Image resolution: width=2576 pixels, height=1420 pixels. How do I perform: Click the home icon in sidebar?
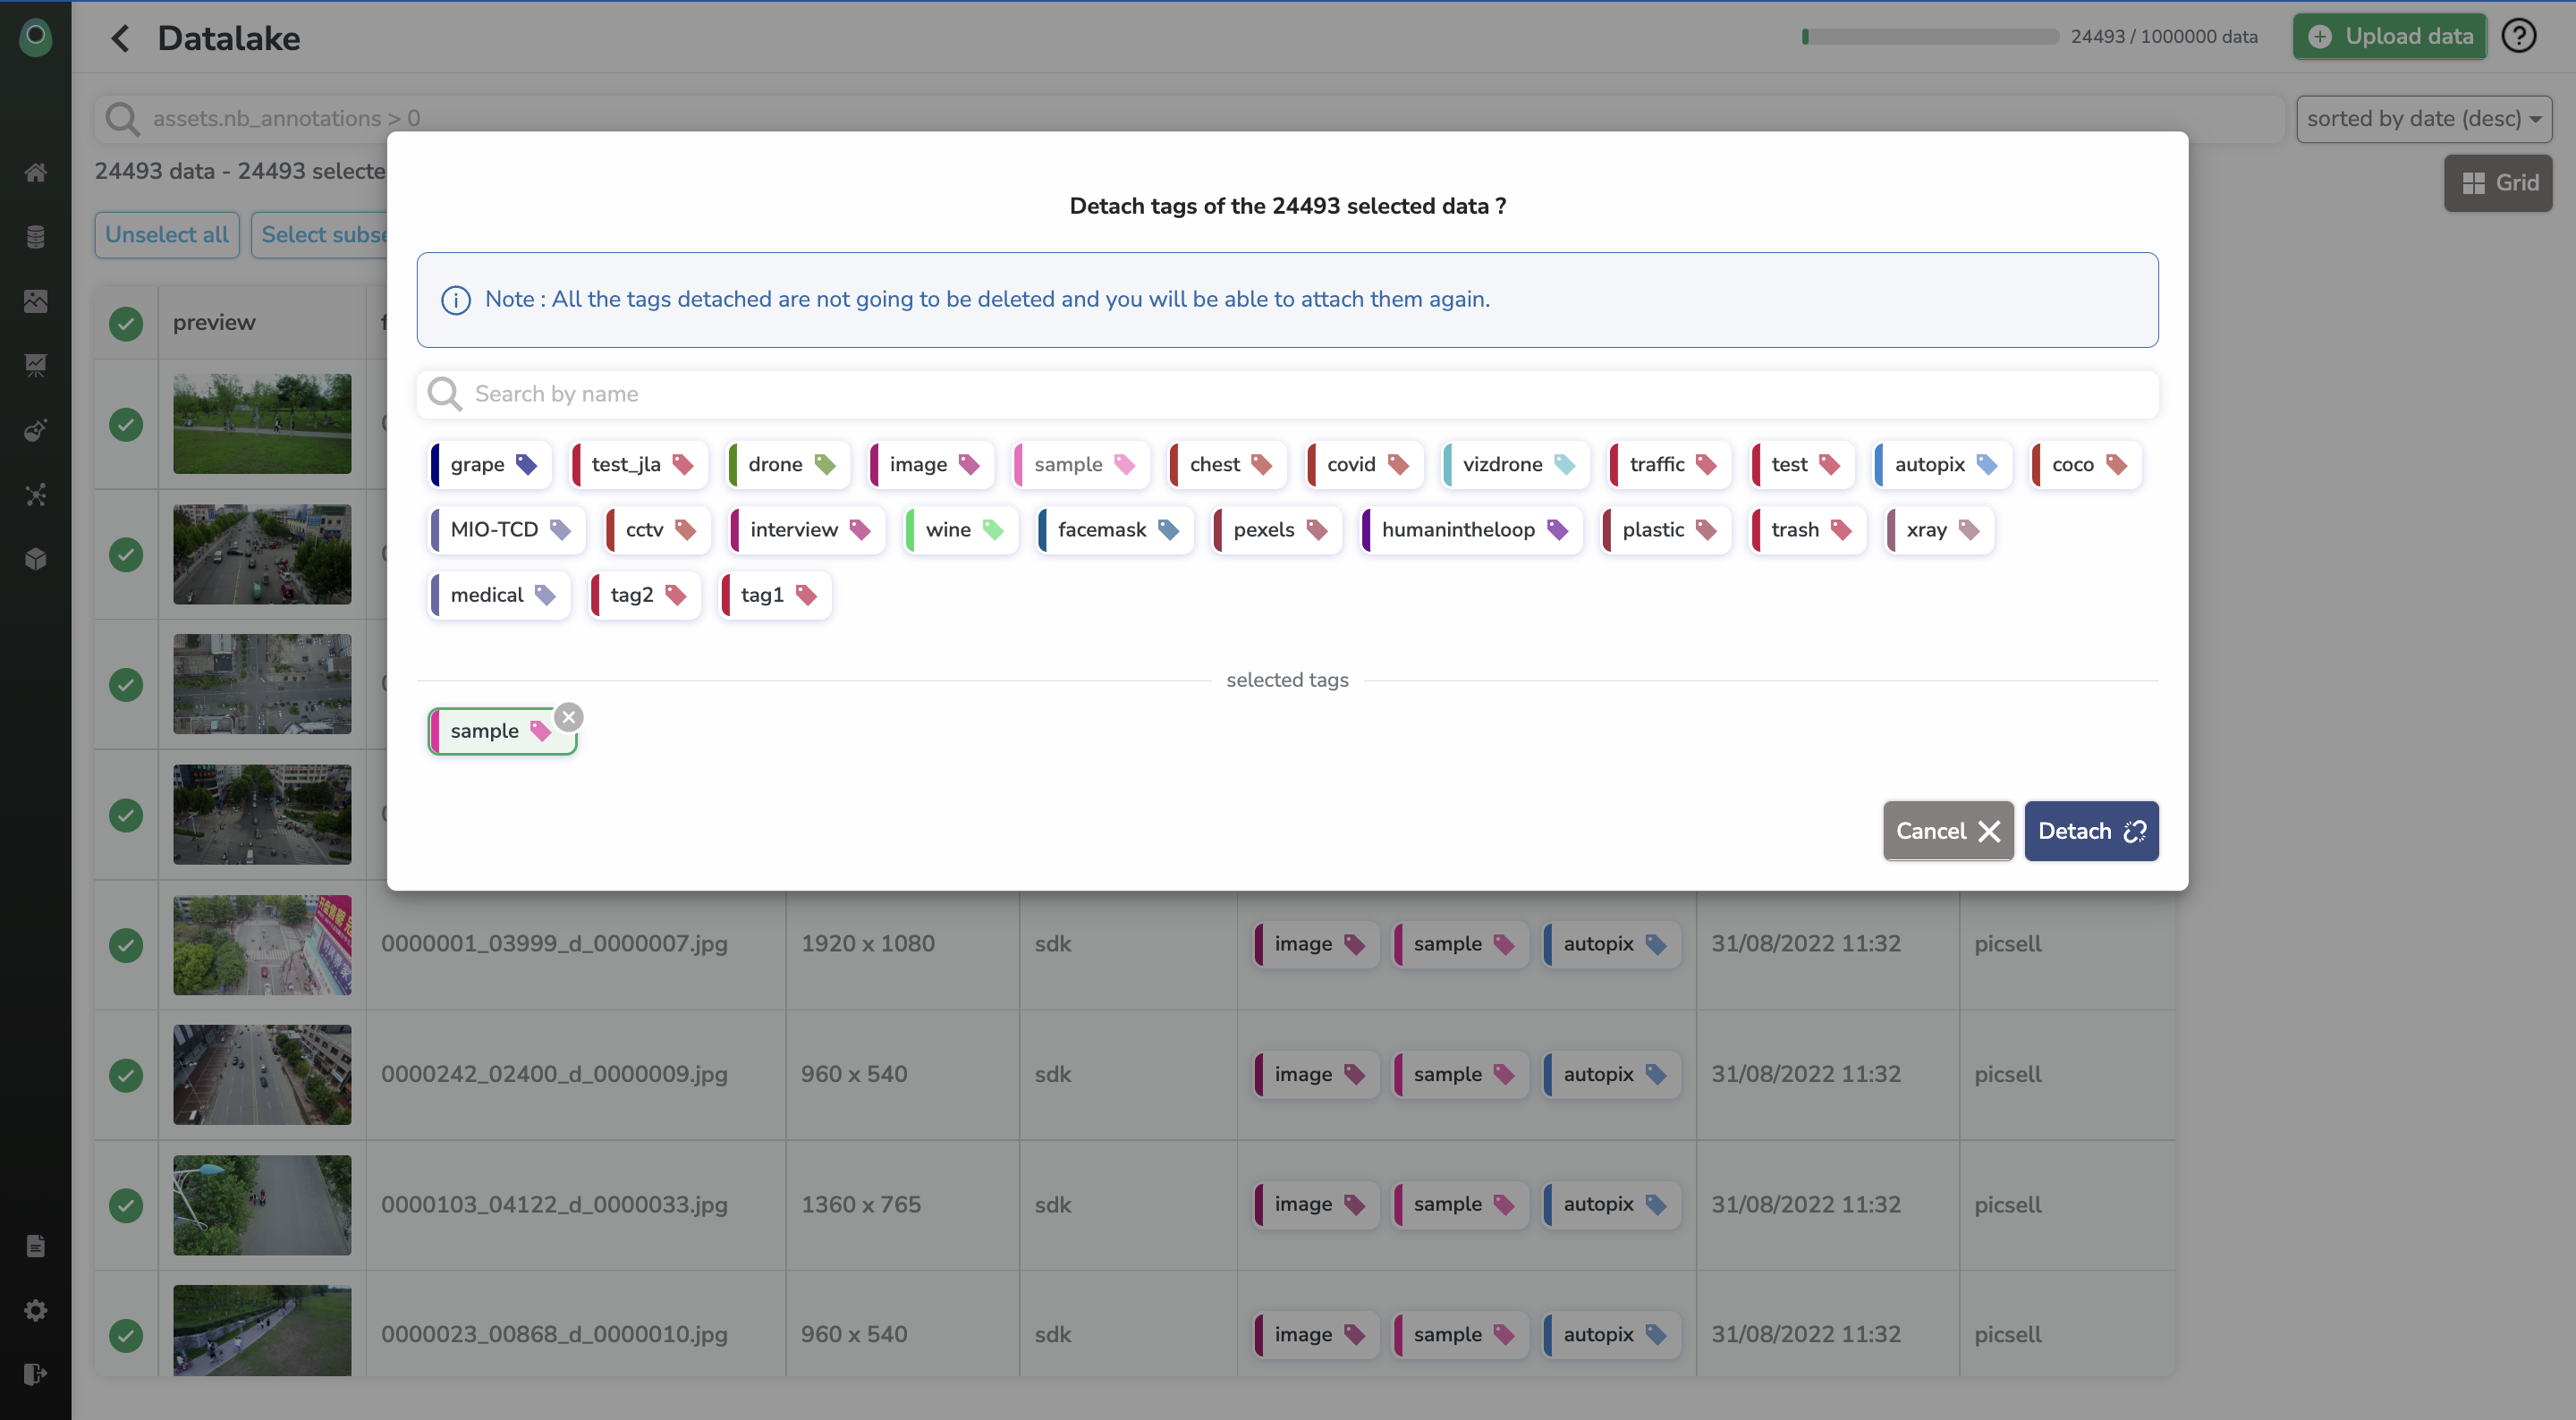click(x=36, y=172)
